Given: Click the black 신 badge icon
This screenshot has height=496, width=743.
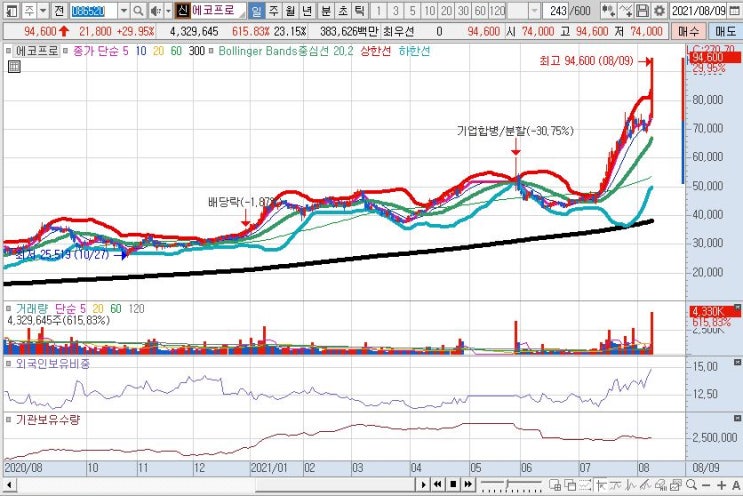Looking at the screenshot, I should point(182,10).
